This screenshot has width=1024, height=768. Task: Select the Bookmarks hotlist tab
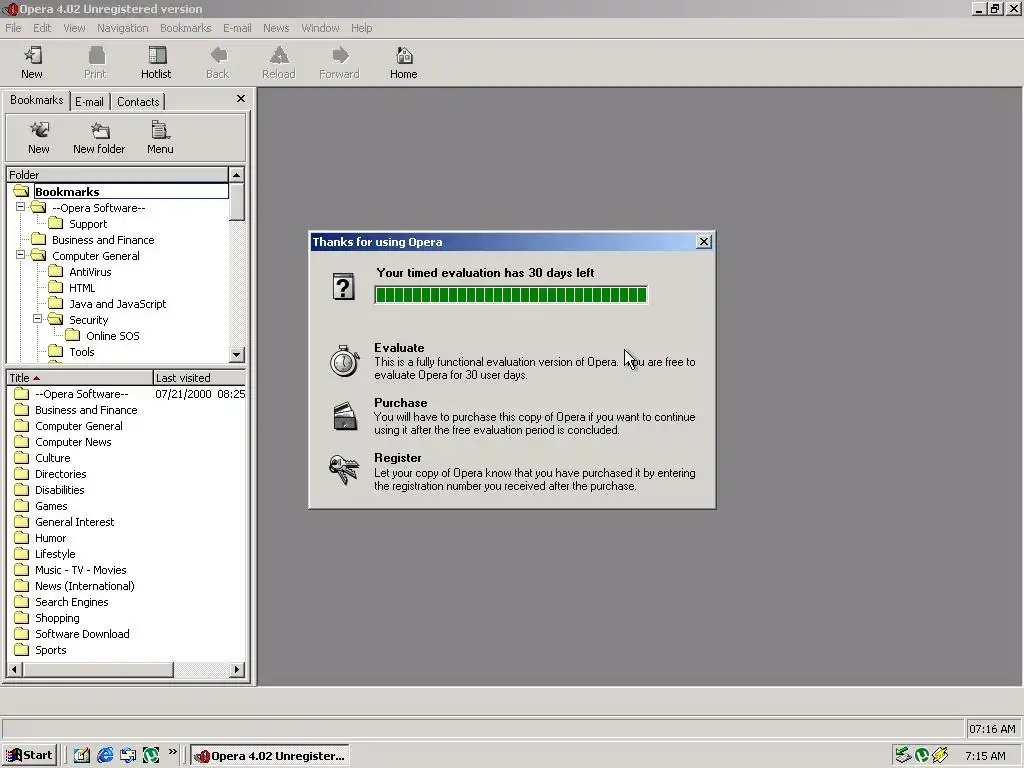coord(37,100)
